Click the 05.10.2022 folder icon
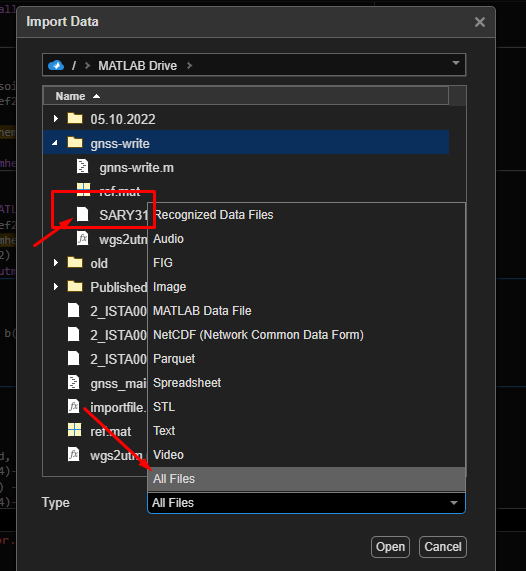 75,118
